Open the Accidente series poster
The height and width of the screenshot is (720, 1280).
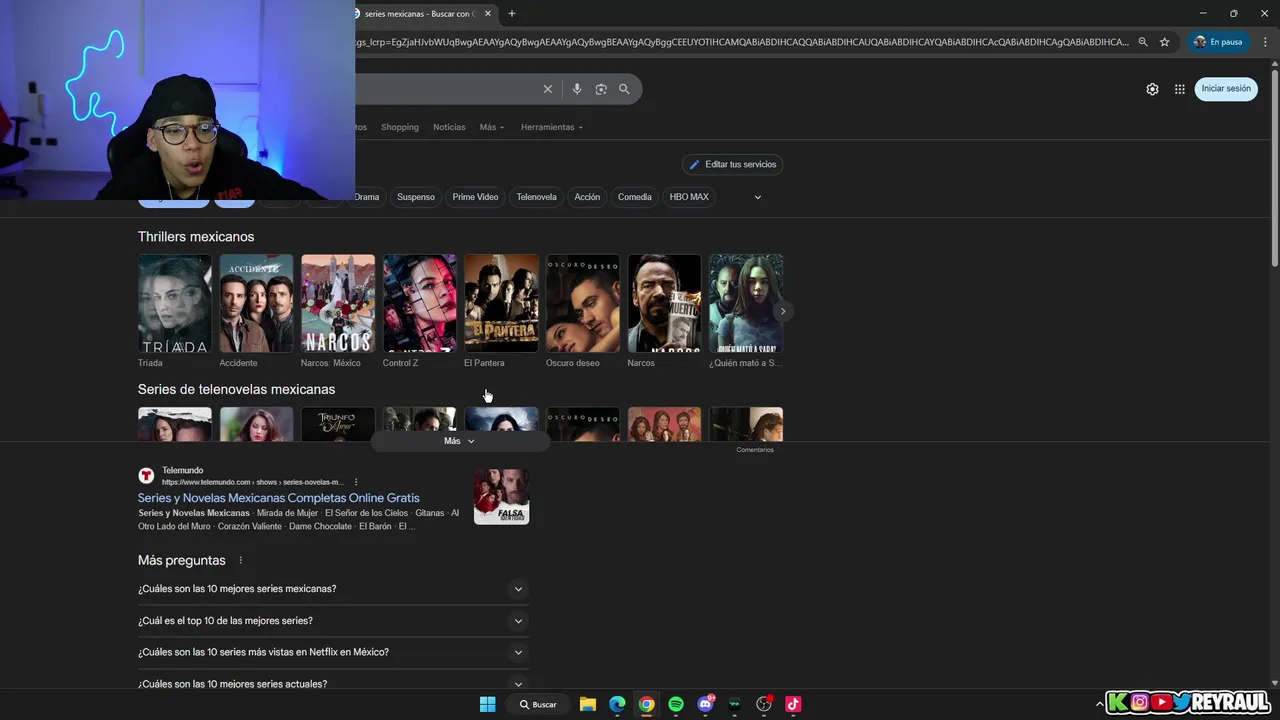click(257, 303)
